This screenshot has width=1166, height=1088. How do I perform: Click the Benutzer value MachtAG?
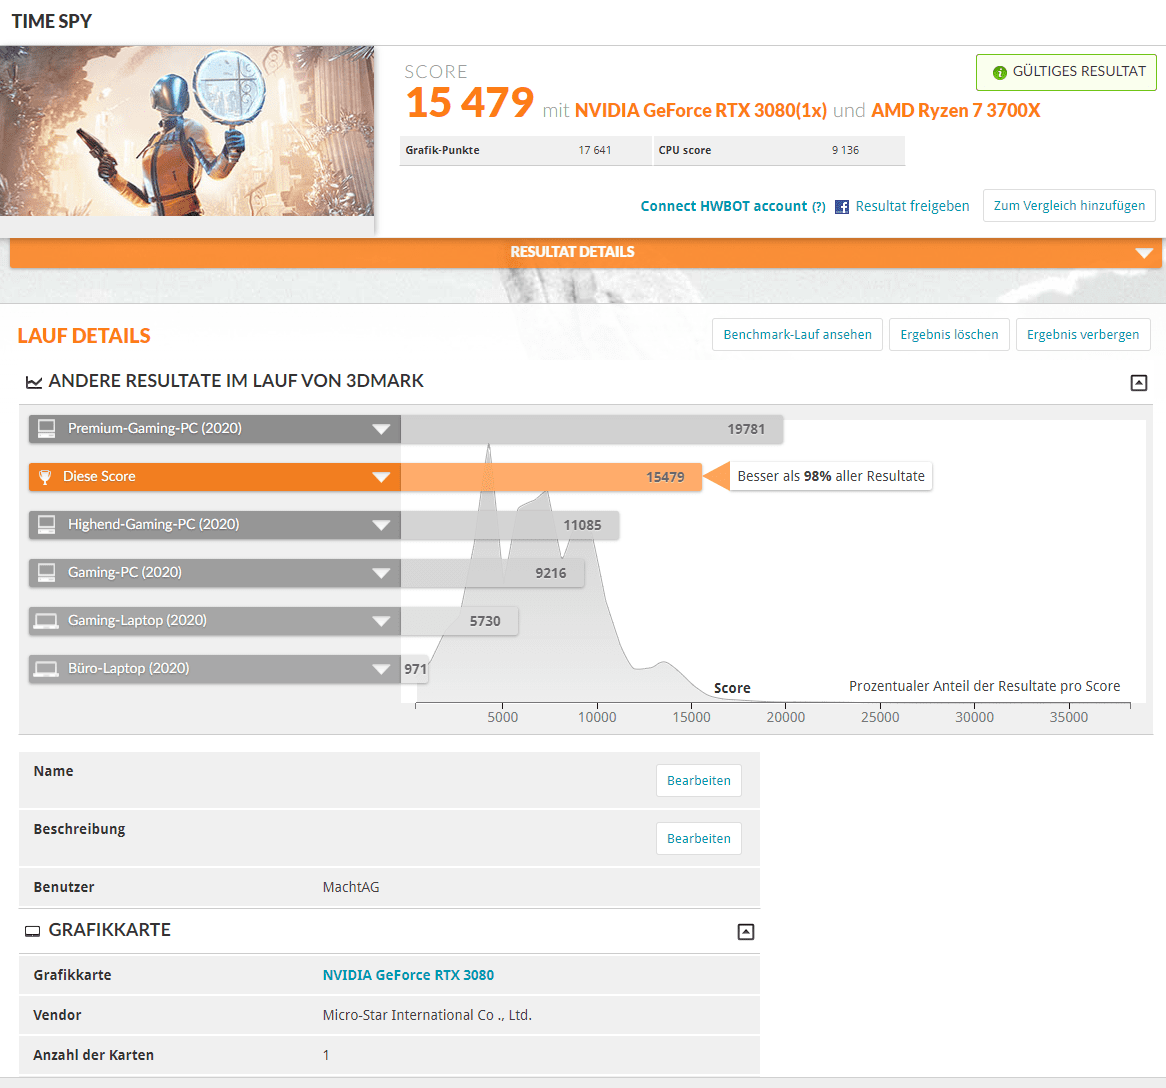click(351, 887)
